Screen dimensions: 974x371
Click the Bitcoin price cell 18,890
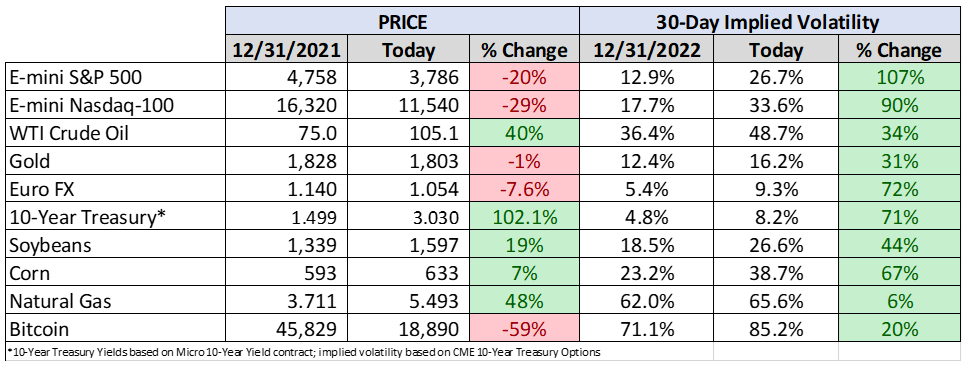pyautogui.click(x=406, y=329)
